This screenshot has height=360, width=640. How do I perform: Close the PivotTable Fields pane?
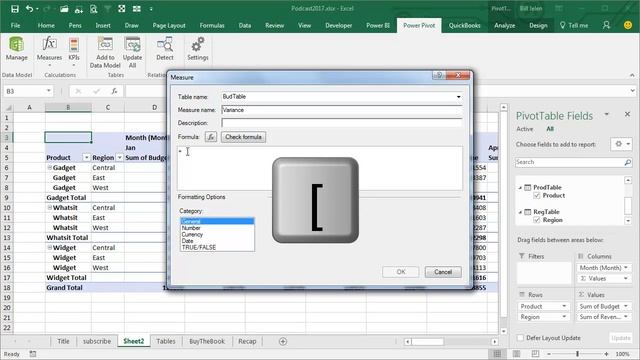click(x=627, y=114)
